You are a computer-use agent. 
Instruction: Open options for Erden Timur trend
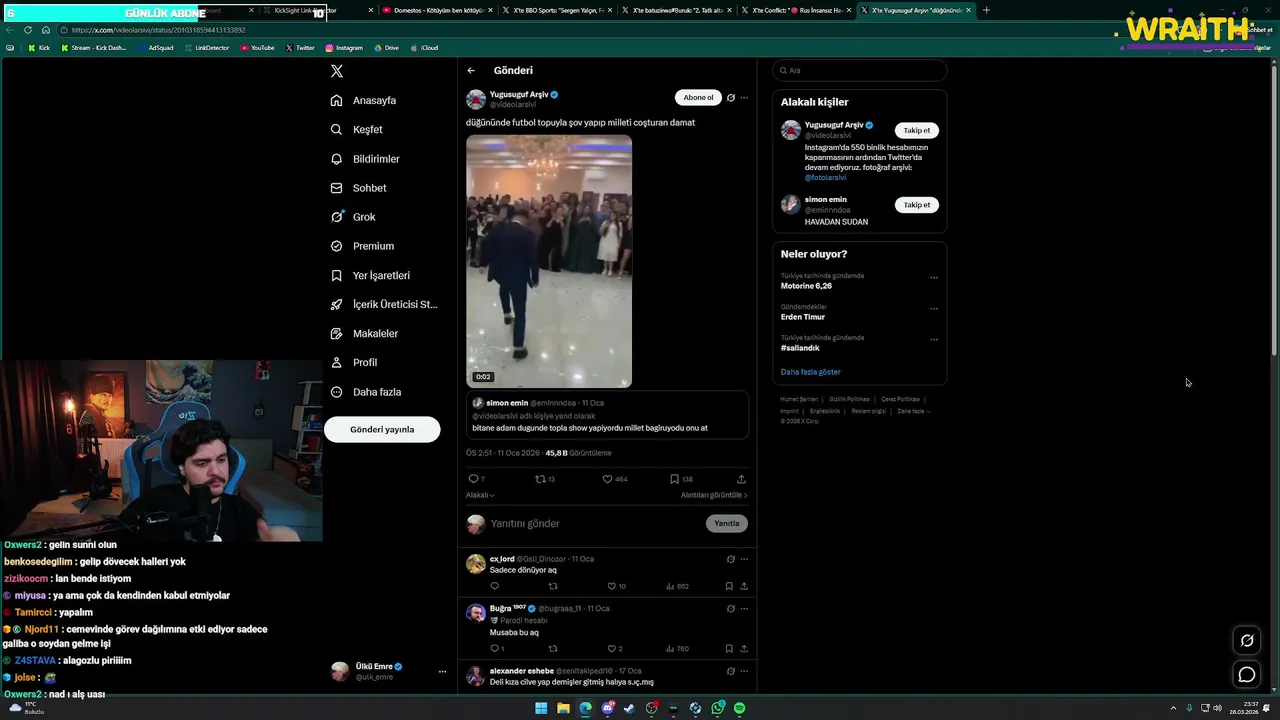pyautogui.click(x=934, y=309)
